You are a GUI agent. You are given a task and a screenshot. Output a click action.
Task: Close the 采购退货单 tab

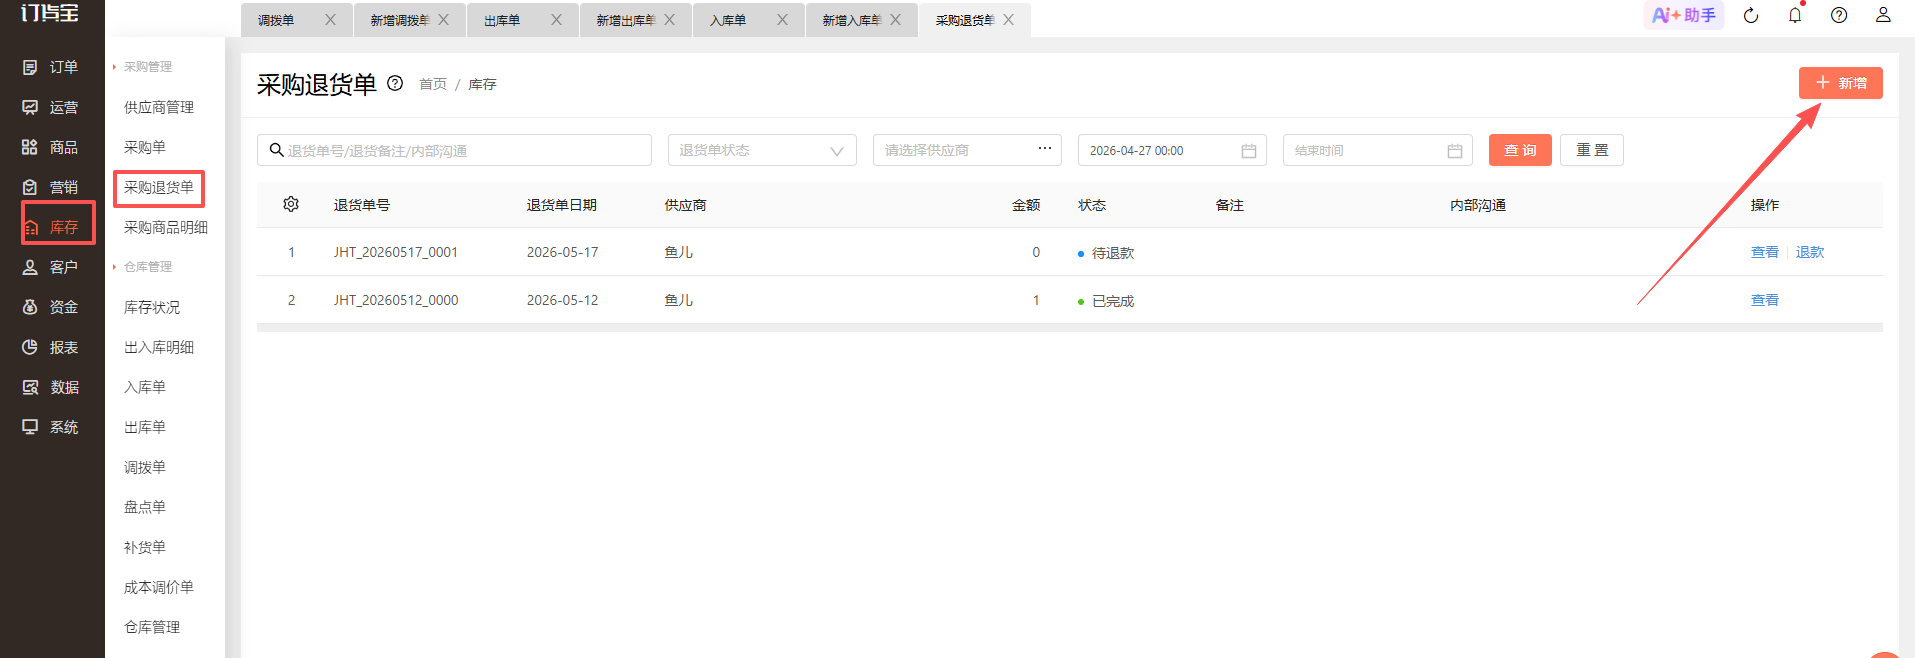pos(1008,19)
